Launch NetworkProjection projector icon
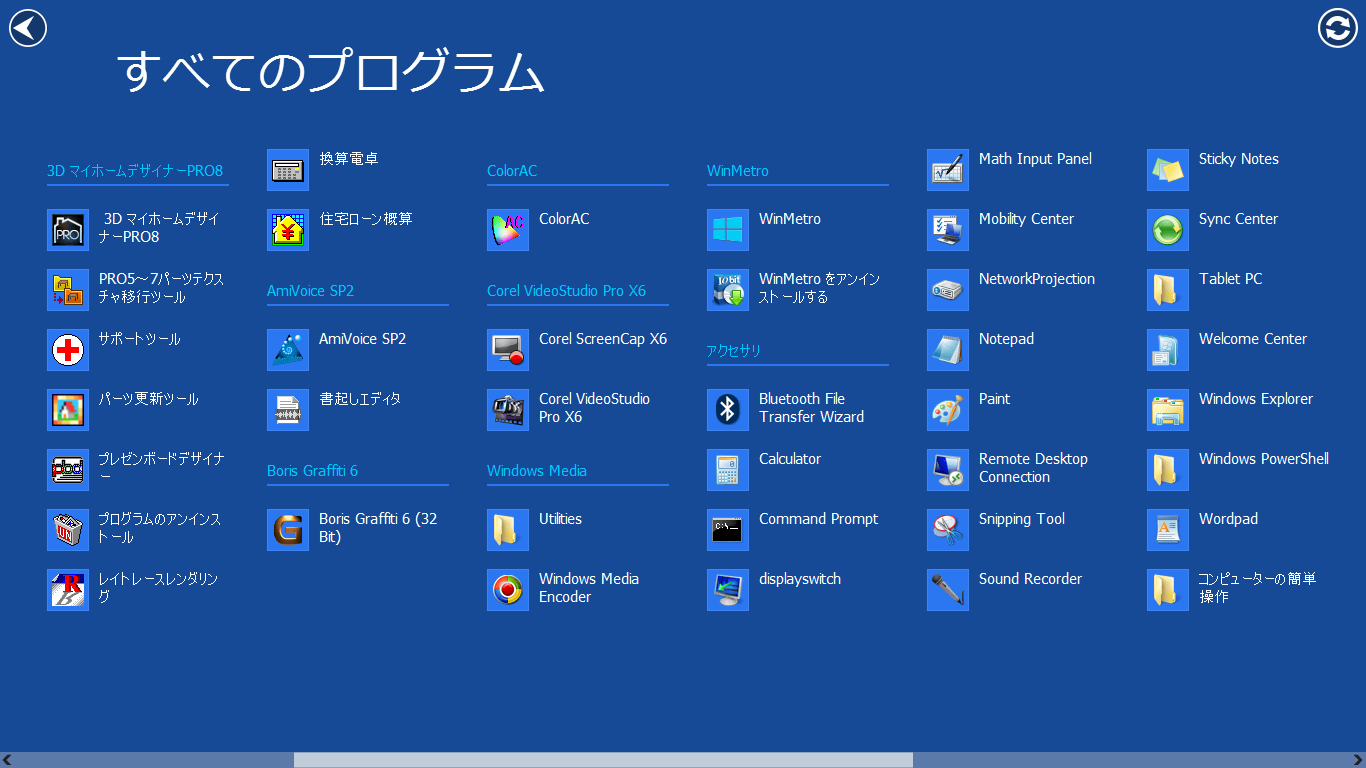Image resolution: width=1366 pixels, height=768 pixels. pos(948,290)
